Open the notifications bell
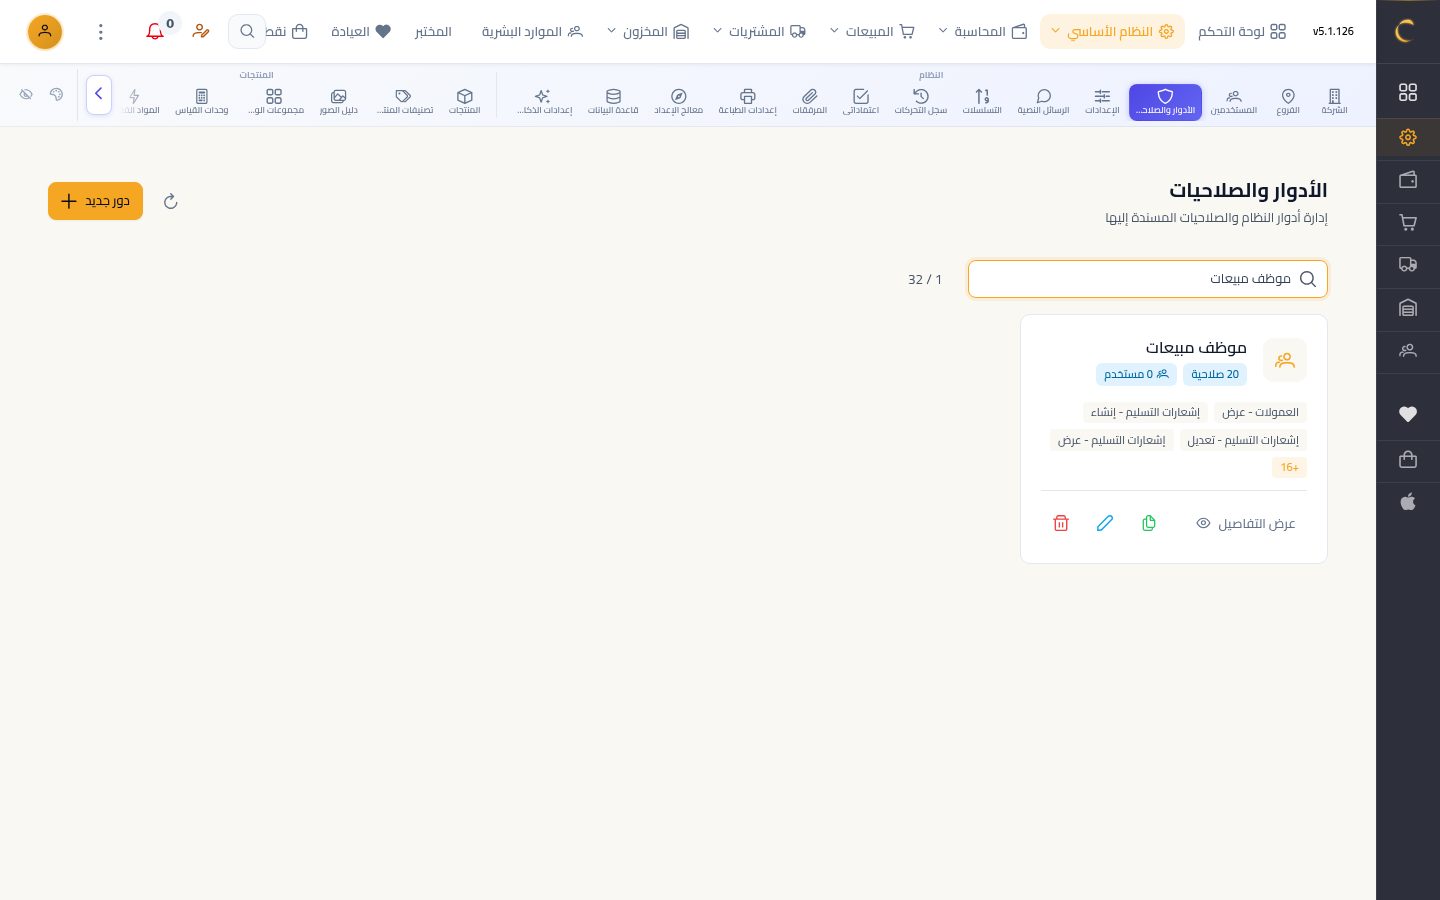The image size is (1440, 900). click(155, 31)
